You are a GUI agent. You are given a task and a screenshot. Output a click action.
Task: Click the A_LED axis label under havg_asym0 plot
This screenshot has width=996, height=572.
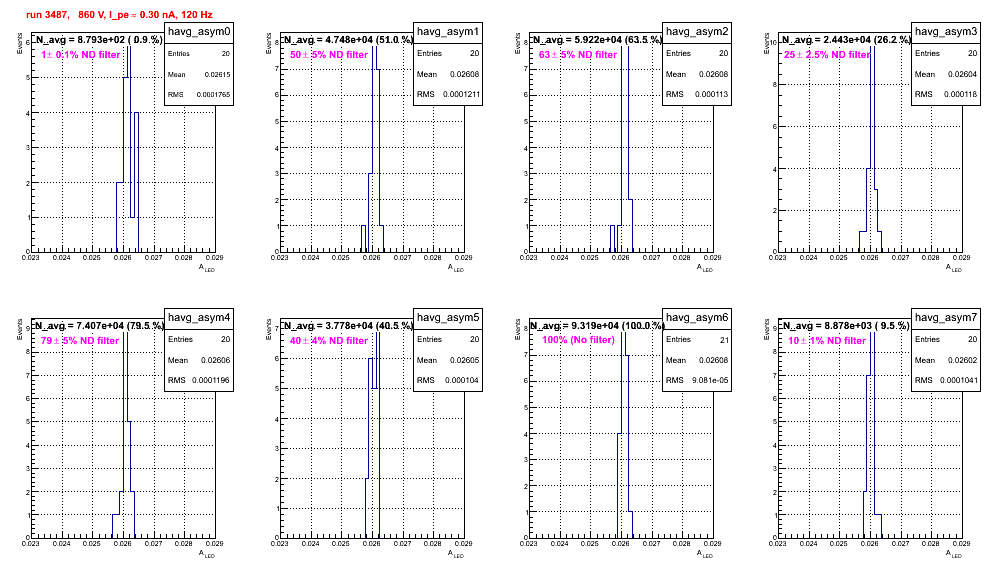[x=207, y=268]
